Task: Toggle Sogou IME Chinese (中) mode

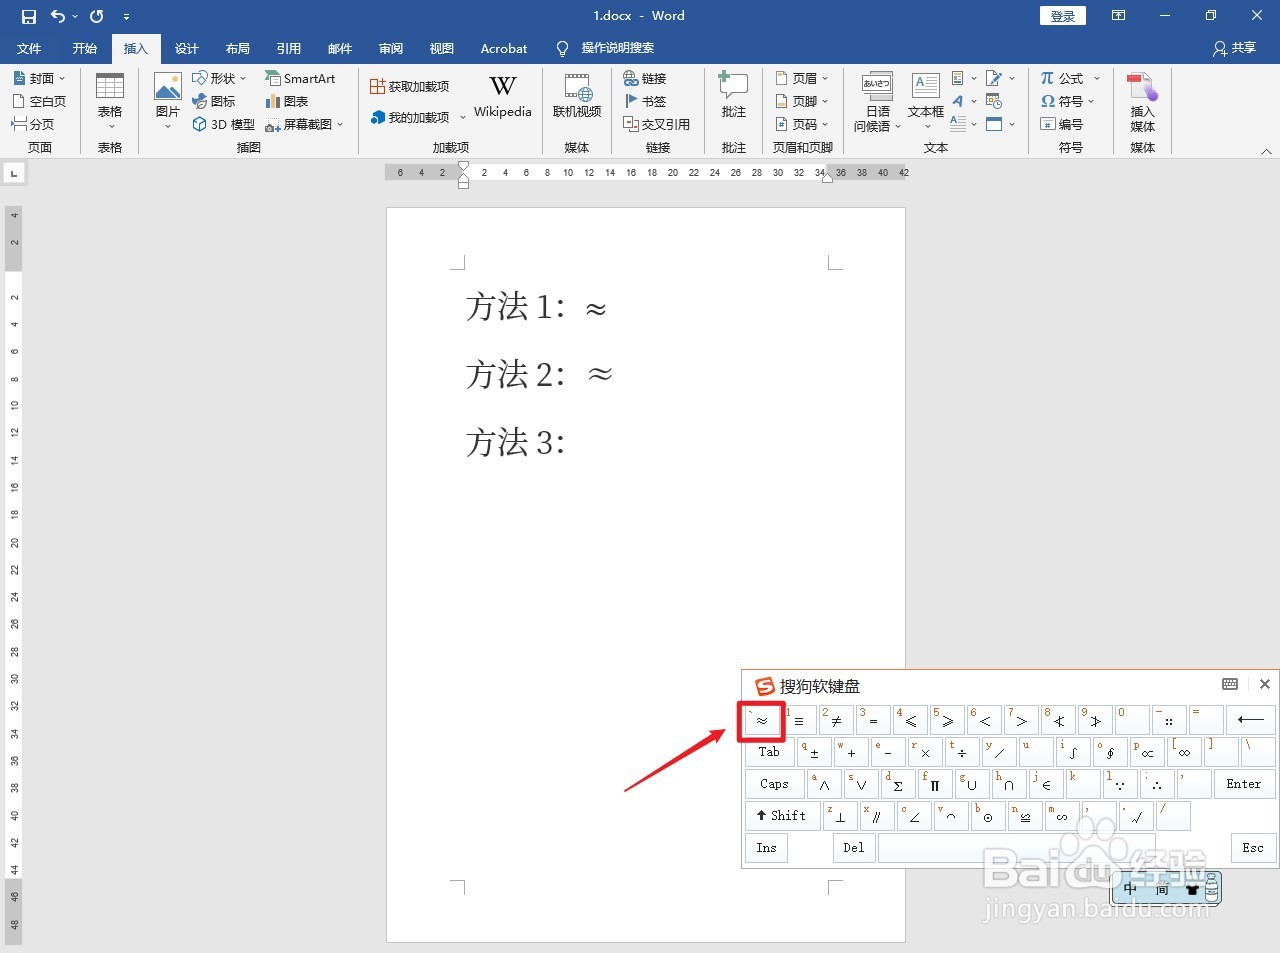Action: click(x=1130, y=889)
